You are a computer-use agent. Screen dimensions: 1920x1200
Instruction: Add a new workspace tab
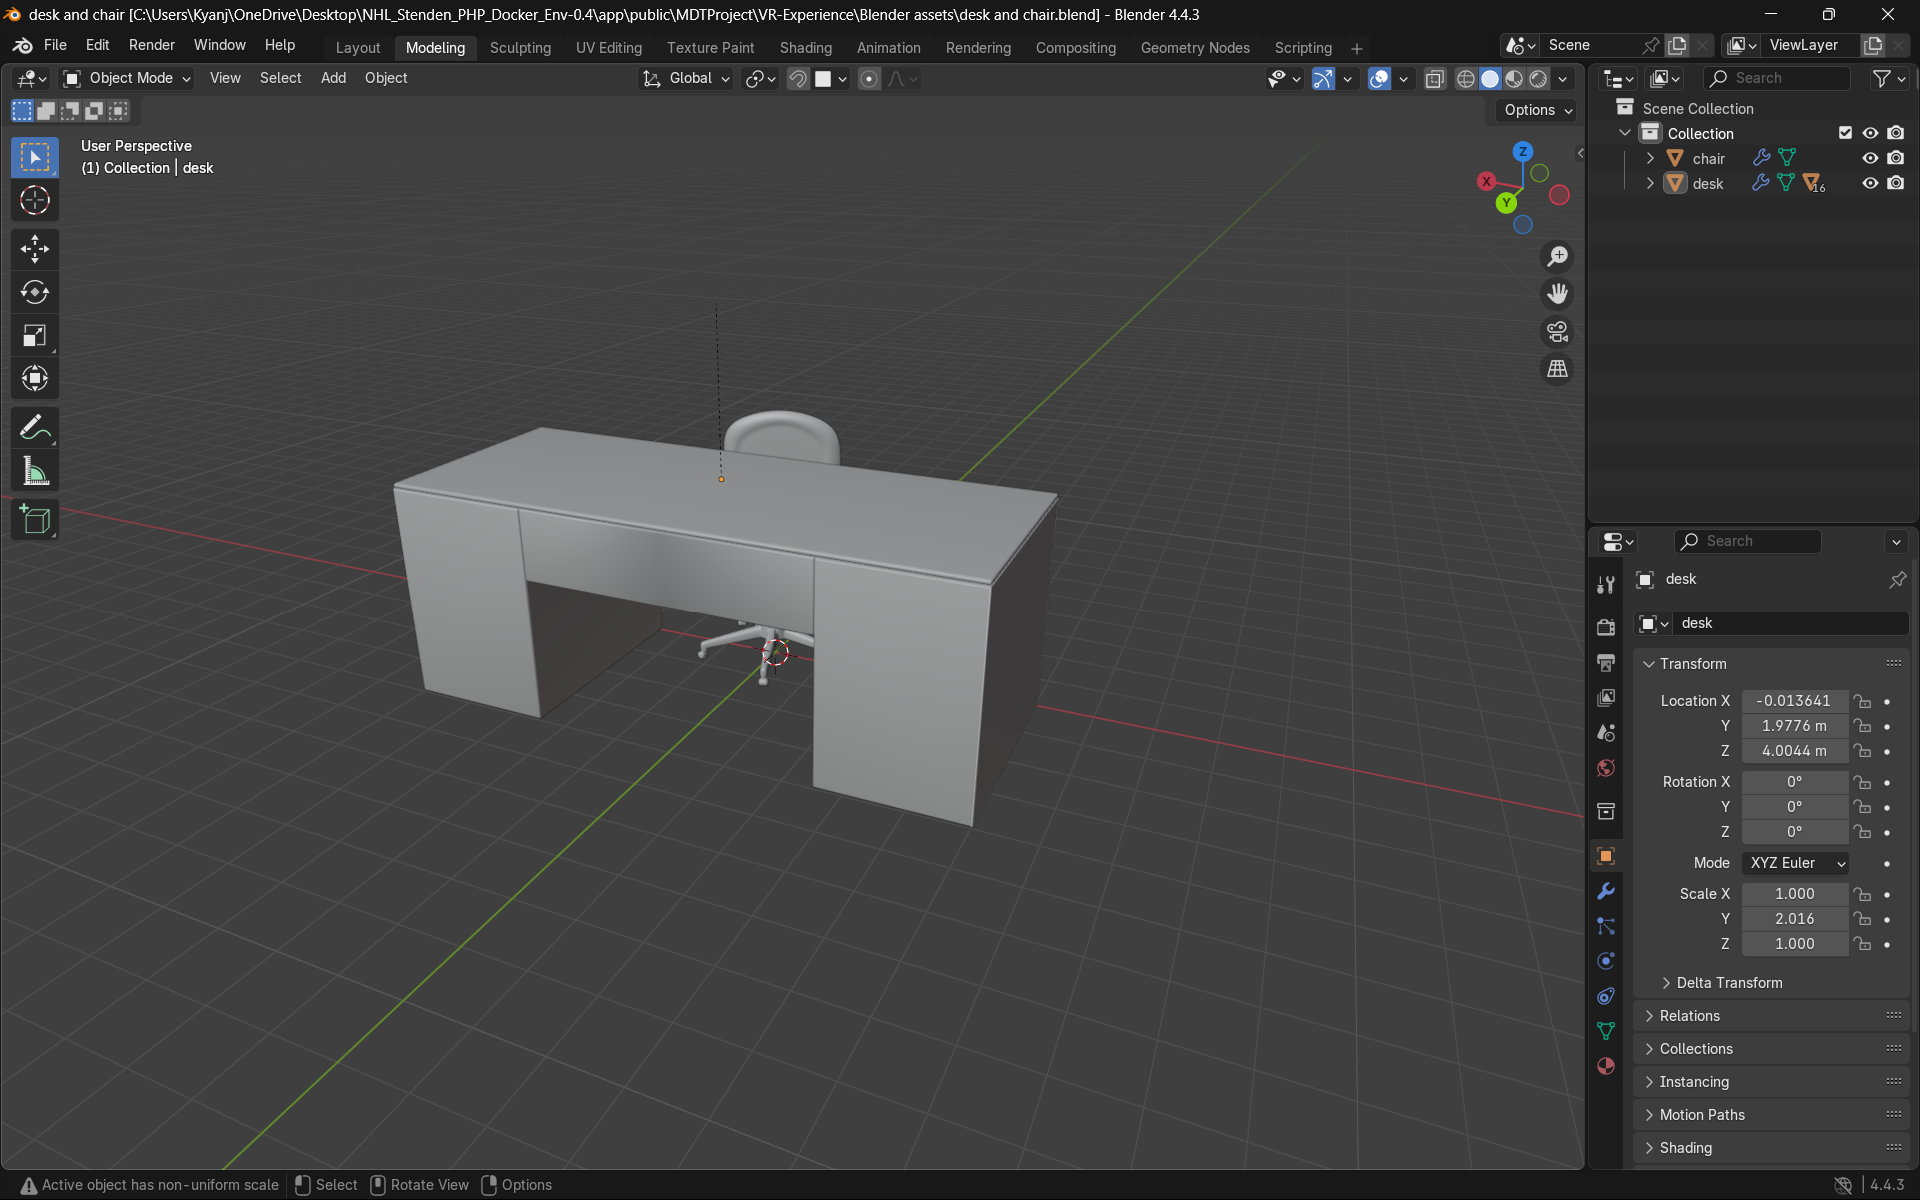[x=1357, y=48]
